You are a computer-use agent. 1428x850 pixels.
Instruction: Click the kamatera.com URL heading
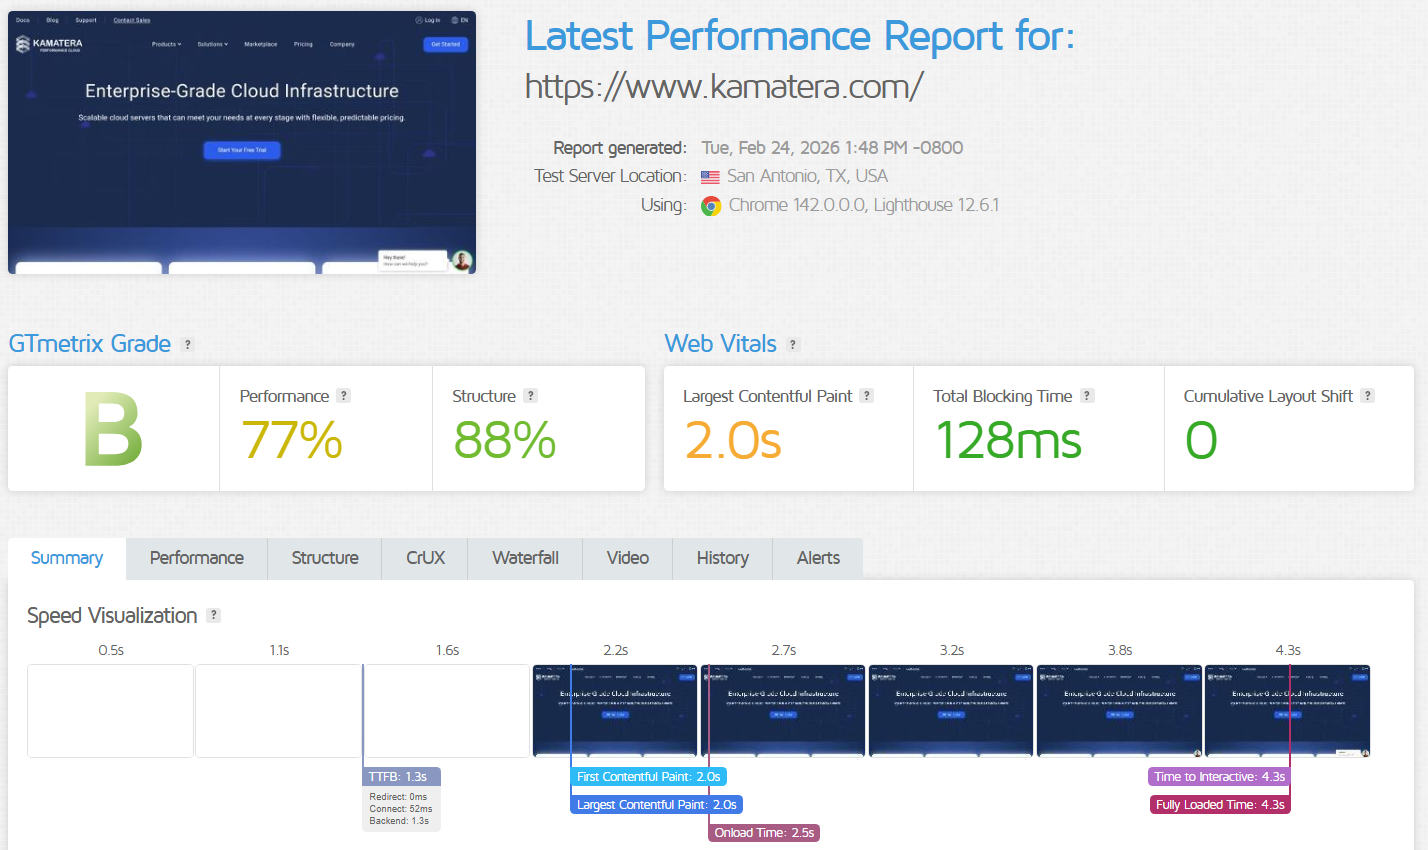point(724,87)
